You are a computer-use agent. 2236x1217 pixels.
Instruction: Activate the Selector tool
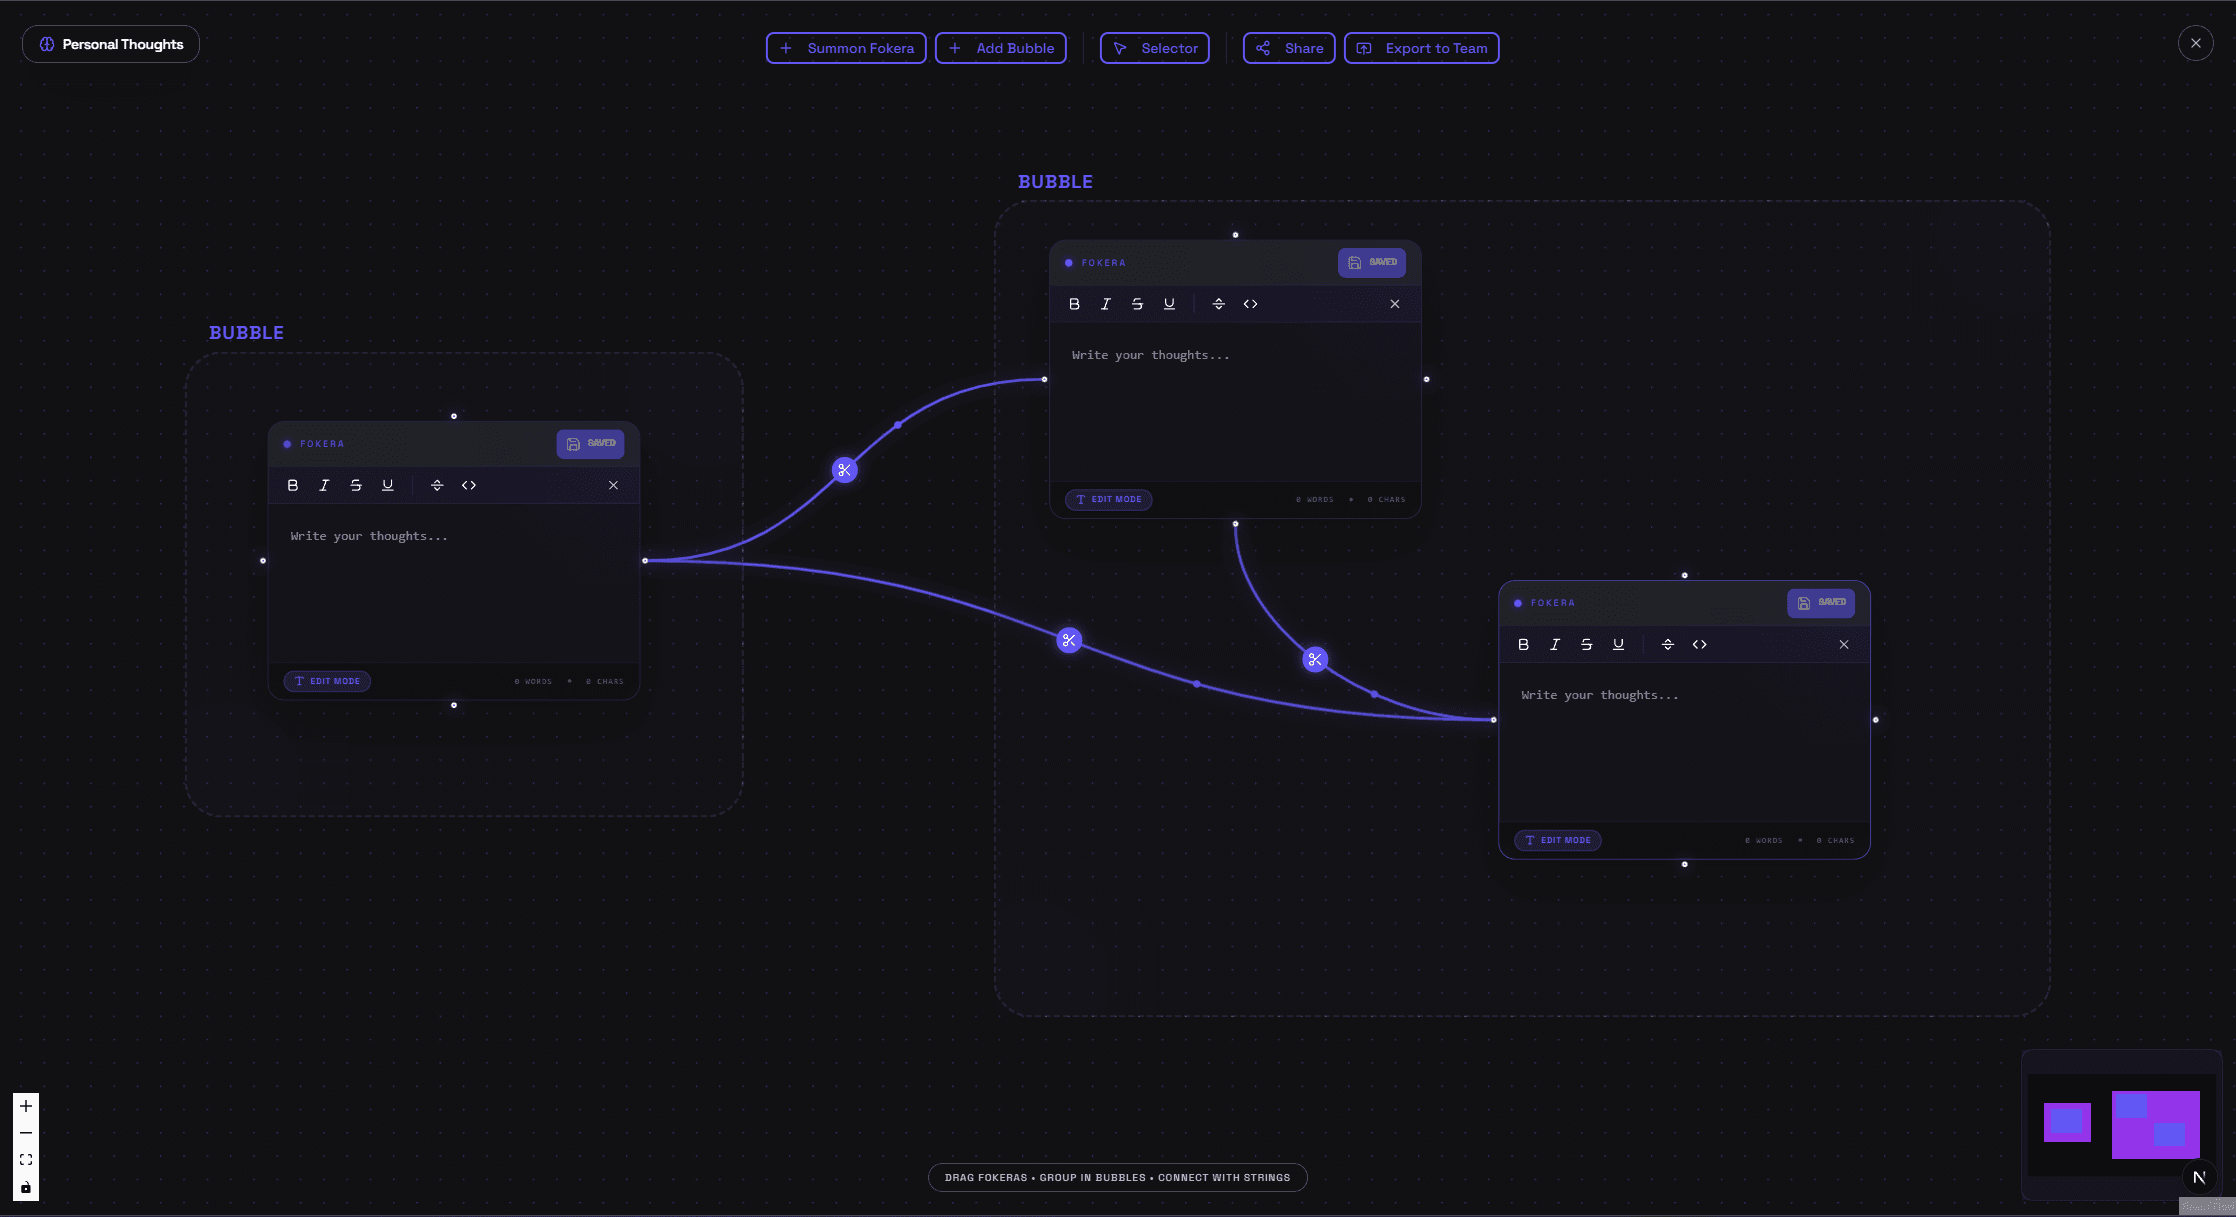[x=1155, y=48]
